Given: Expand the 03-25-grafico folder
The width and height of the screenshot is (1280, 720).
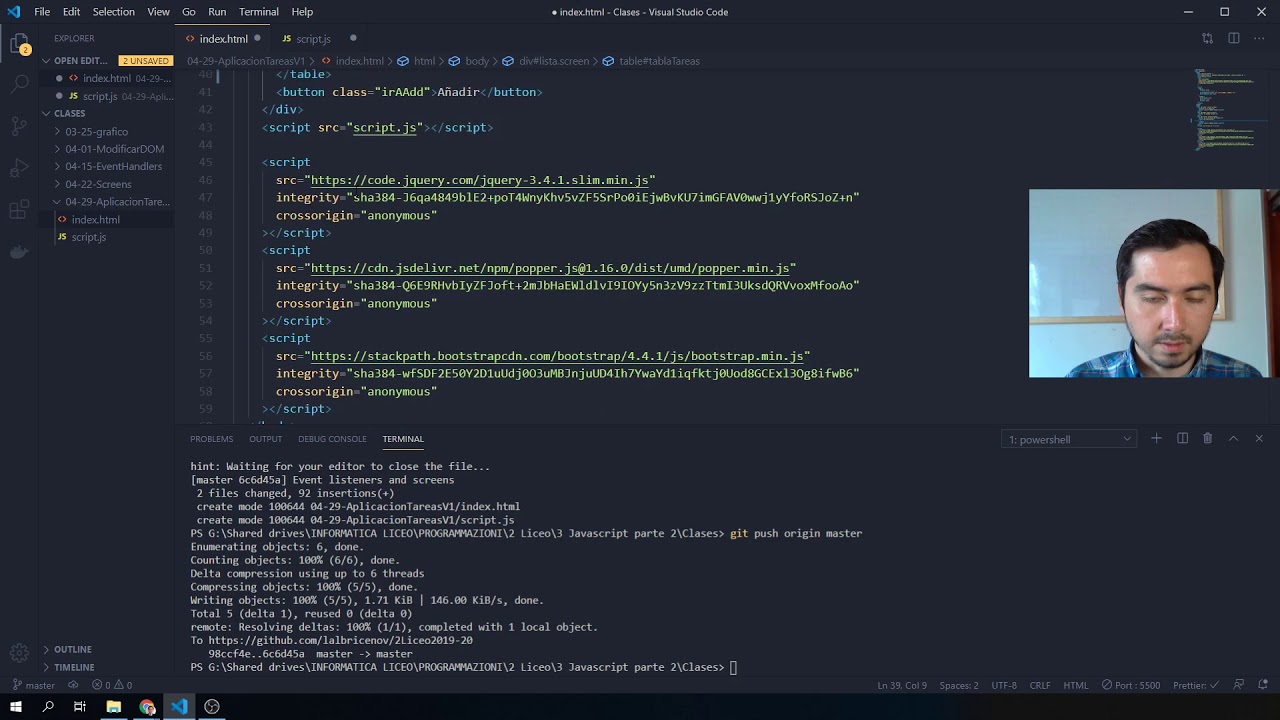Looking at the screenshot, I should click(x=97, y=132).
